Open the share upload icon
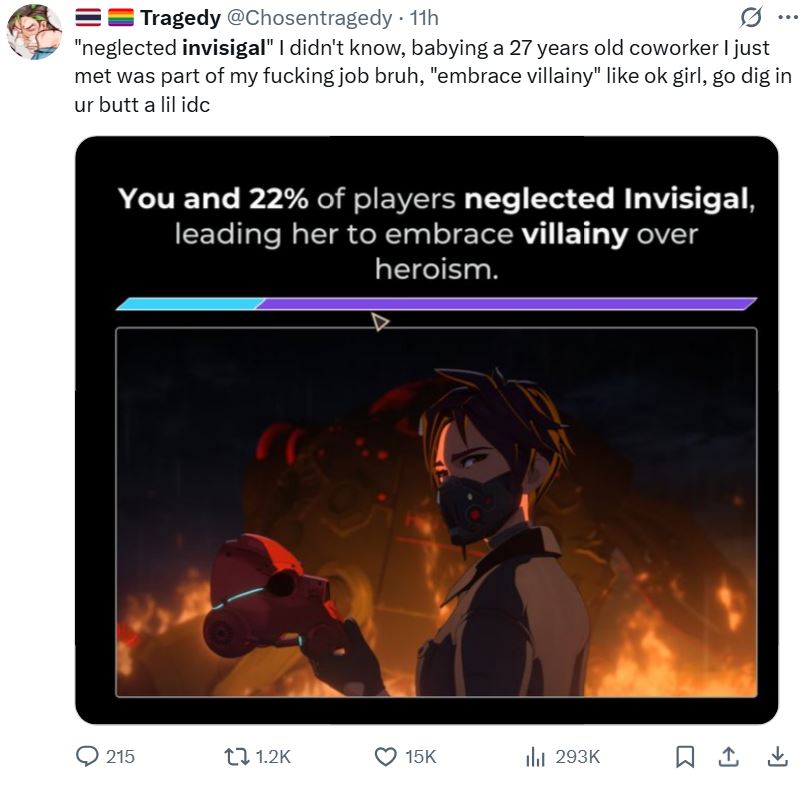 click(x=728, y=757)
